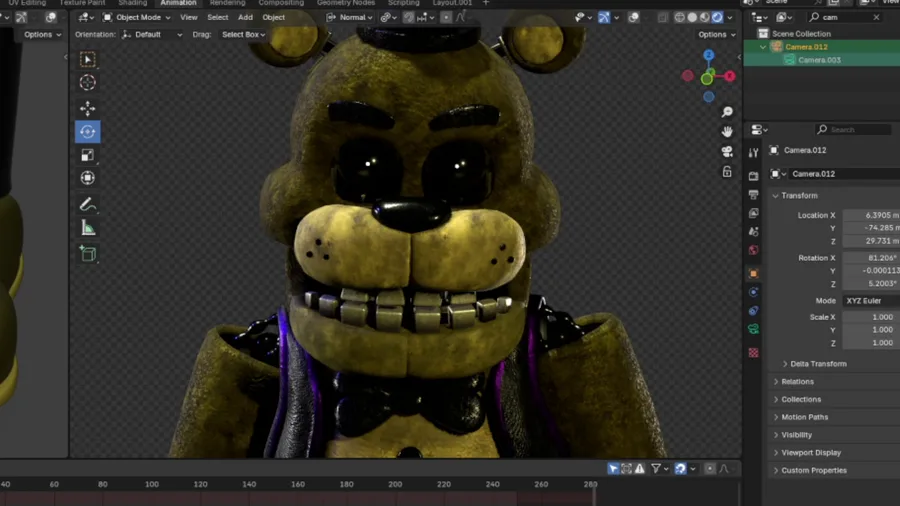Toggle X-ray view in header
This screenshot has width=900, height=506.
point(663,17)
